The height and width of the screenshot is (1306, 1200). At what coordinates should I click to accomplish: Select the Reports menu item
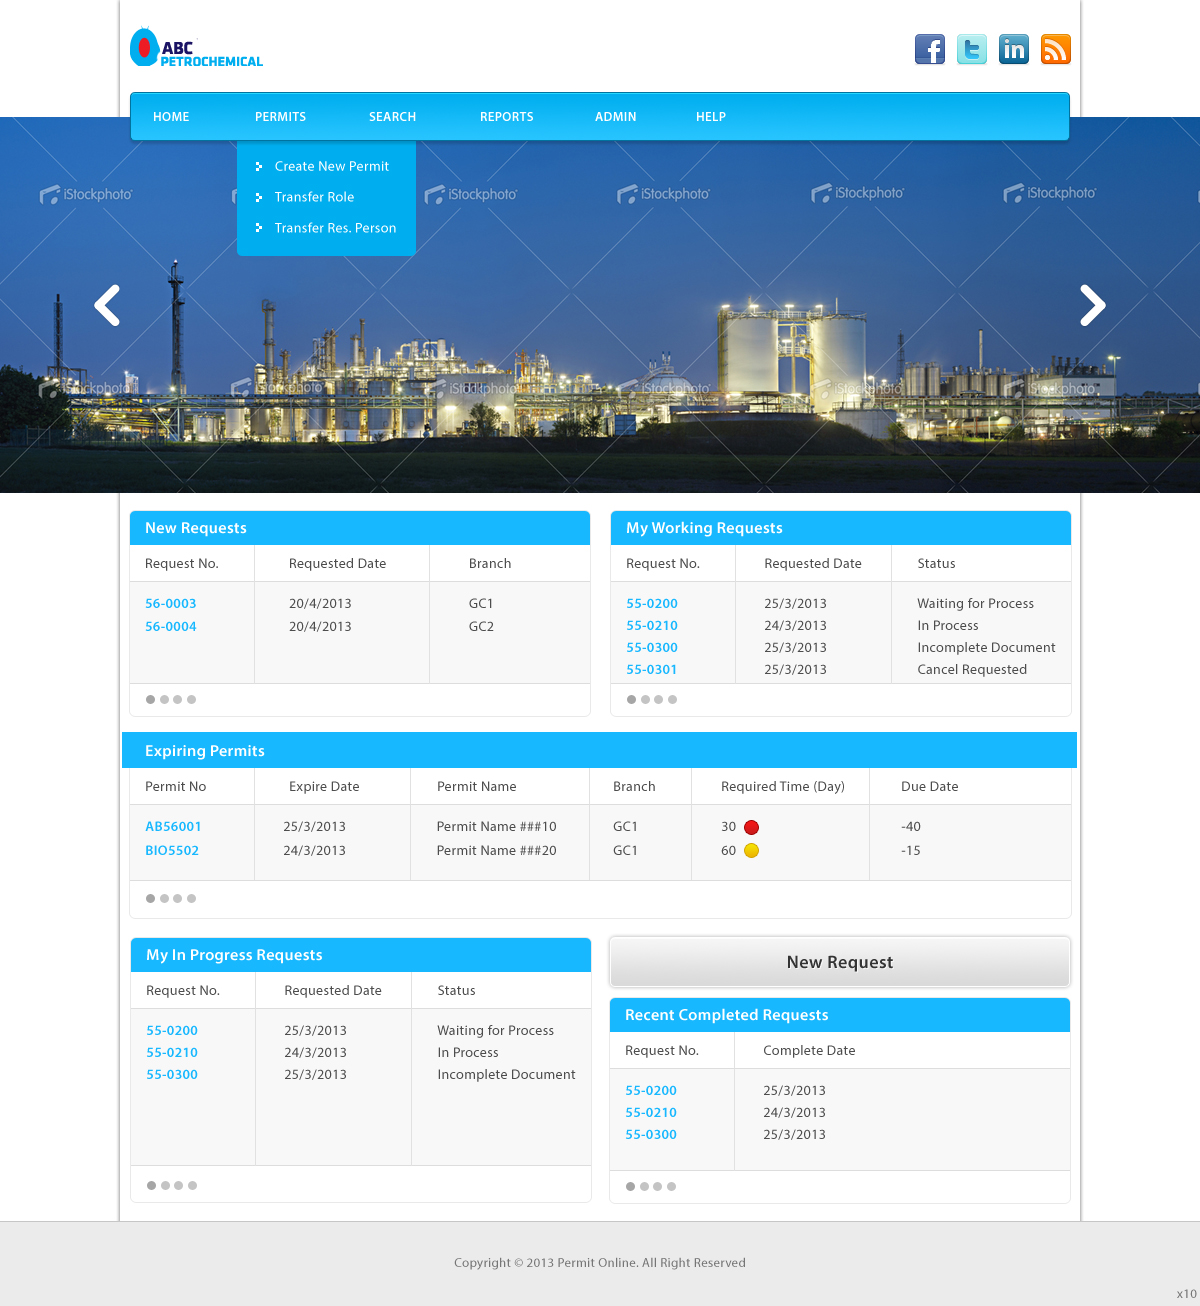coord(506,117)
